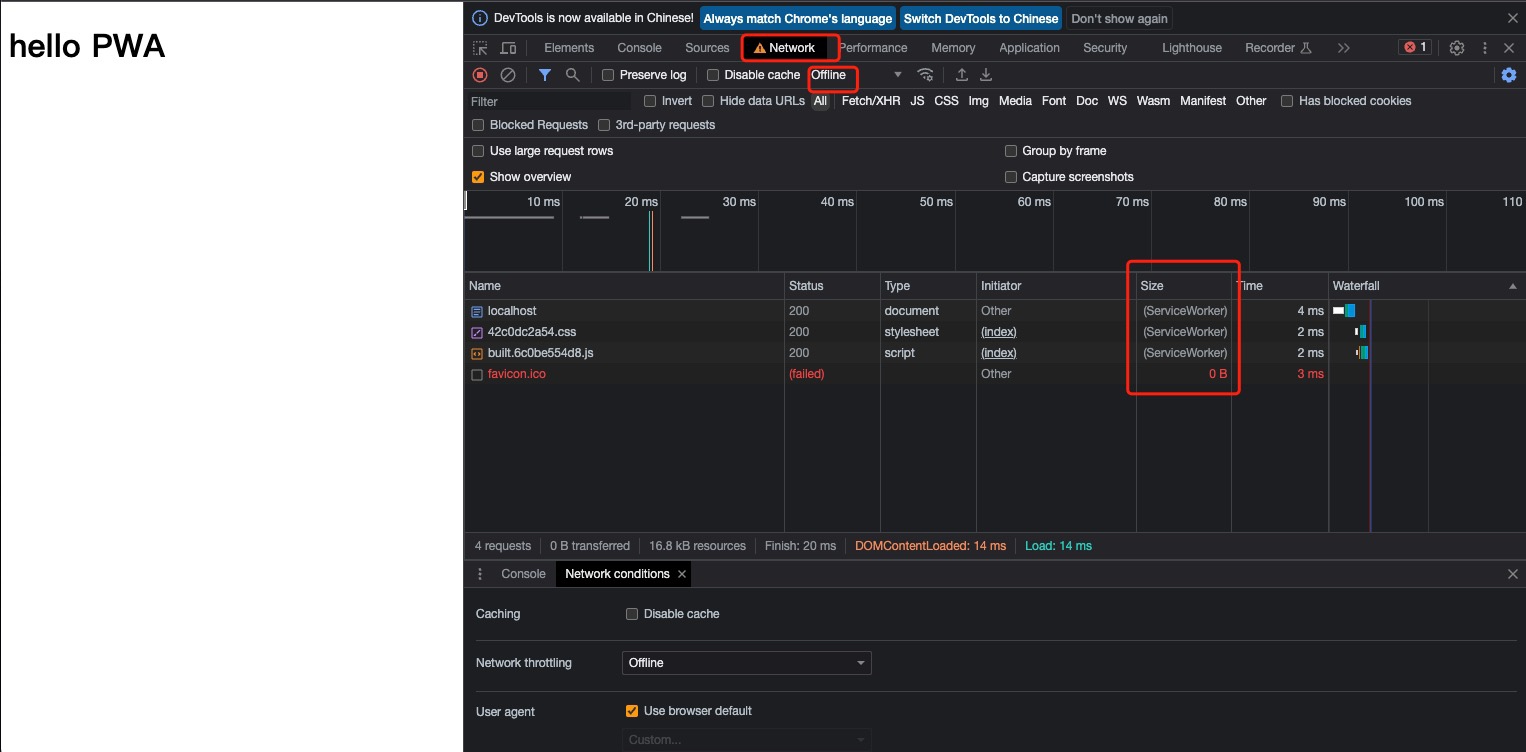Image resolution: width=1526 pixels, height=752 pixels.
Task: Switch to the Application tab
Action: pos(1029,48)
